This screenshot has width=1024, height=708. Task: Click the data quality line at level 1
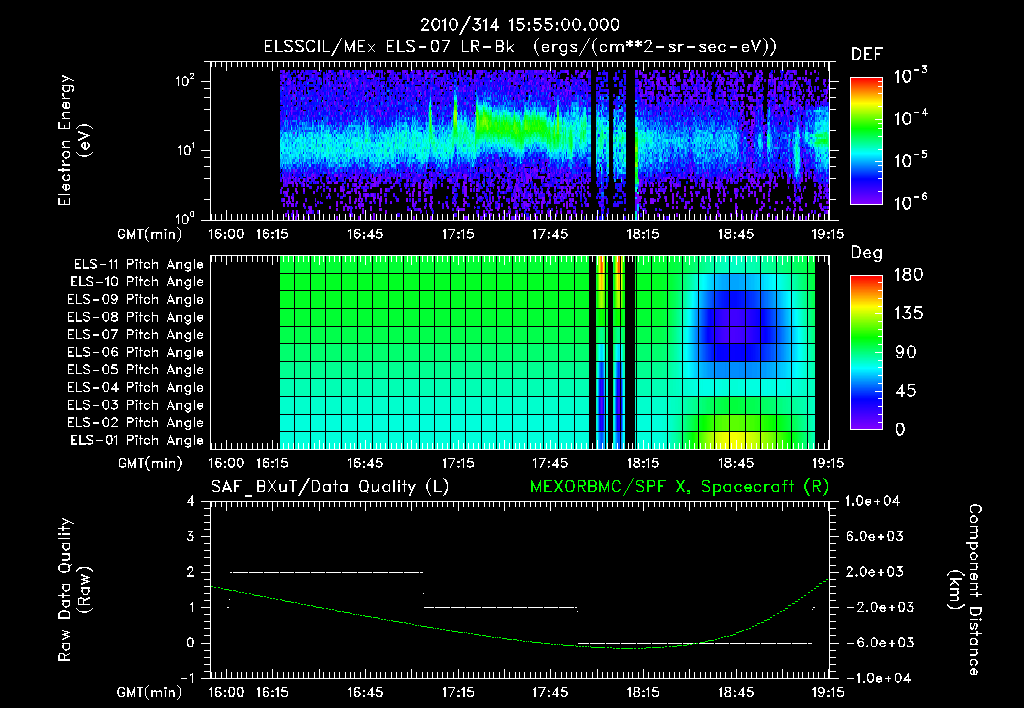pyautogui.click(x=501, y=607)
